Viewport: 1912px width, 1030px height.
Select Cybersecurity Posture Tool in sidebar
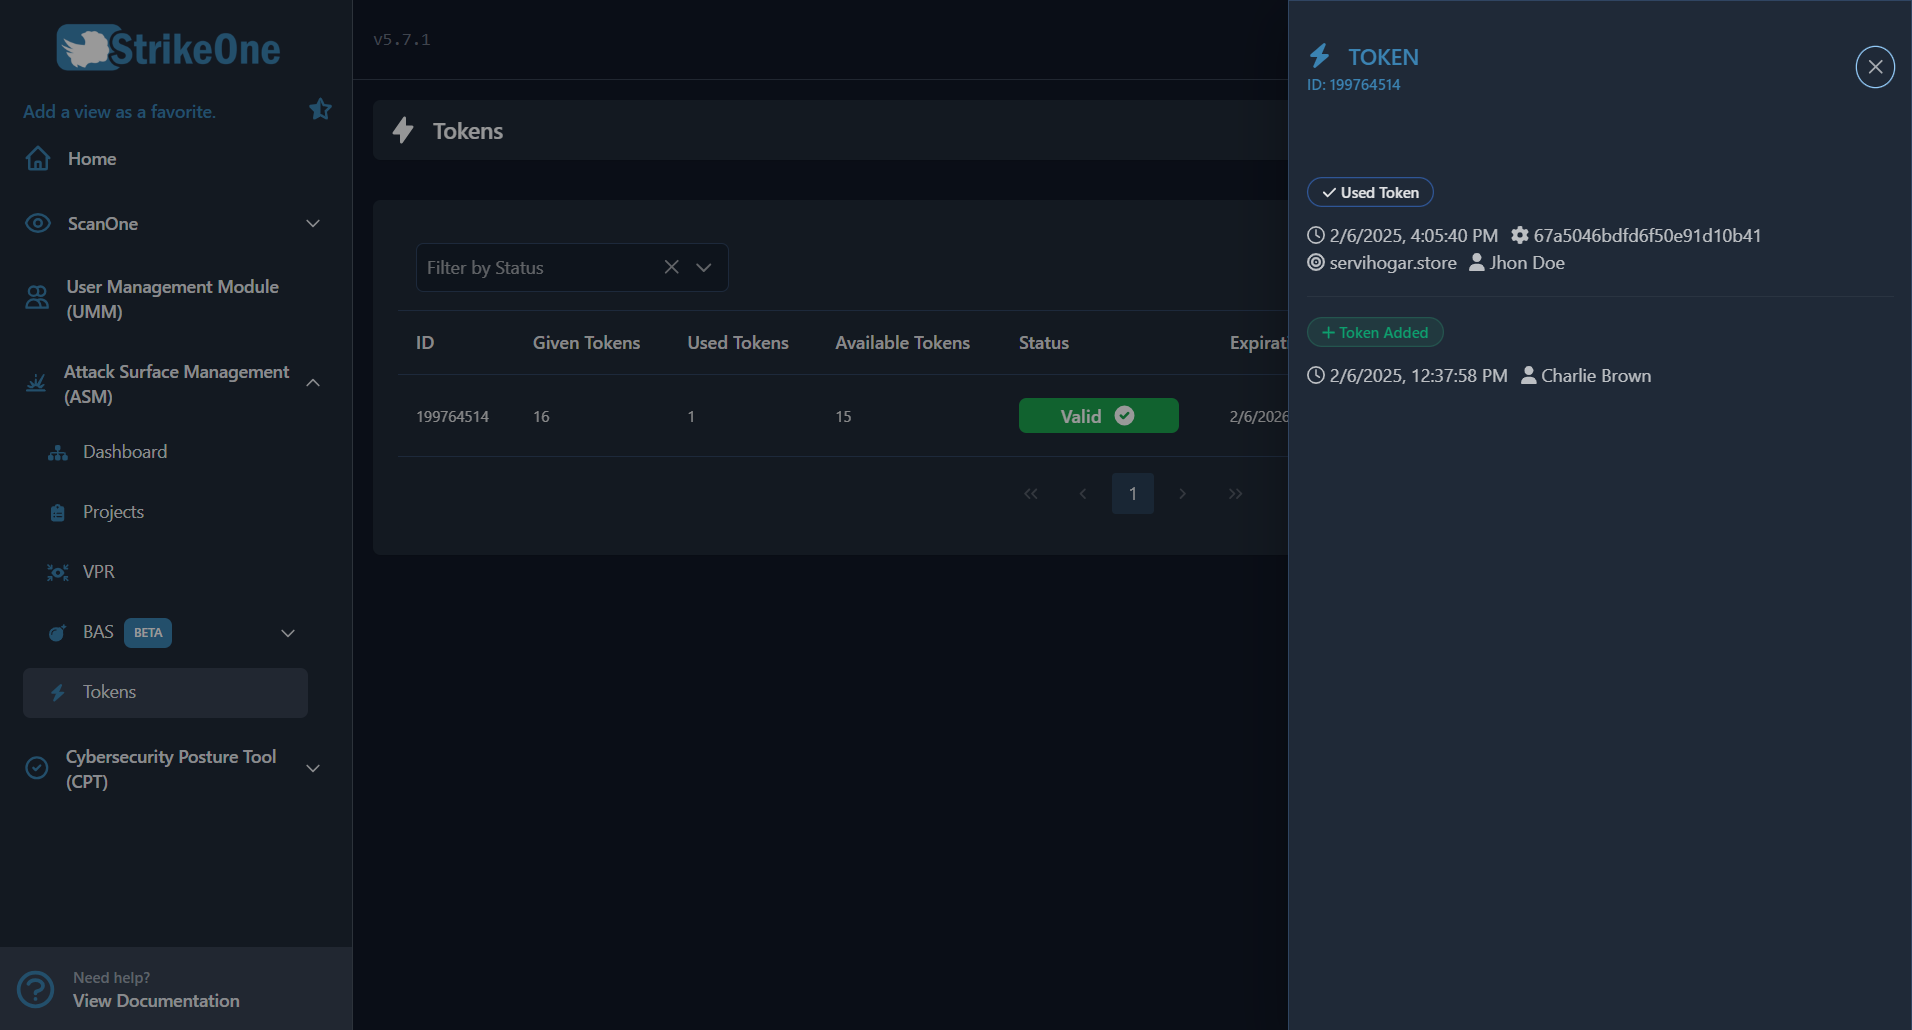[172, 768]
